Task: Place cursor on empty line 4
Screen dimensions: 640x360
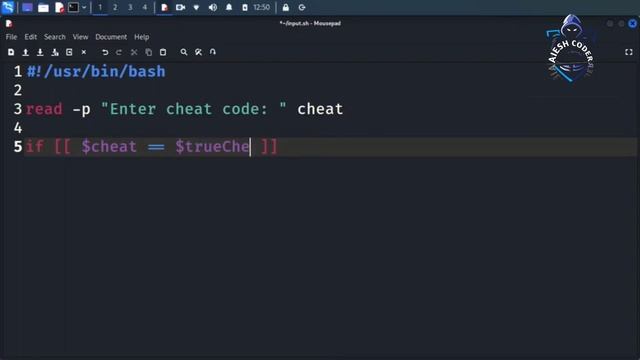Action: point(331,128)
